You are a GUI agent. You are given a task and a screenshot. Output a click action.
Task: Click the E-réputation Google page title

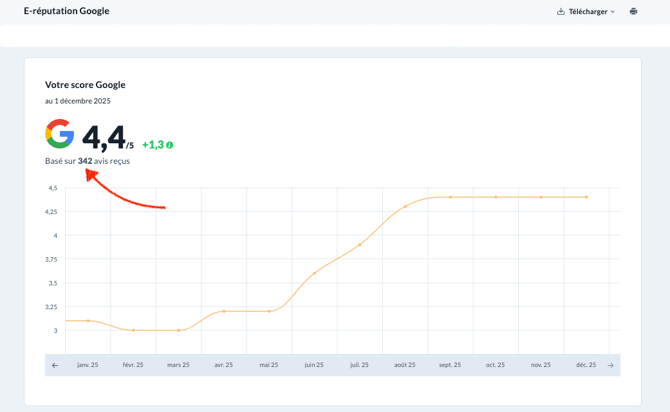tap(66, 11)
